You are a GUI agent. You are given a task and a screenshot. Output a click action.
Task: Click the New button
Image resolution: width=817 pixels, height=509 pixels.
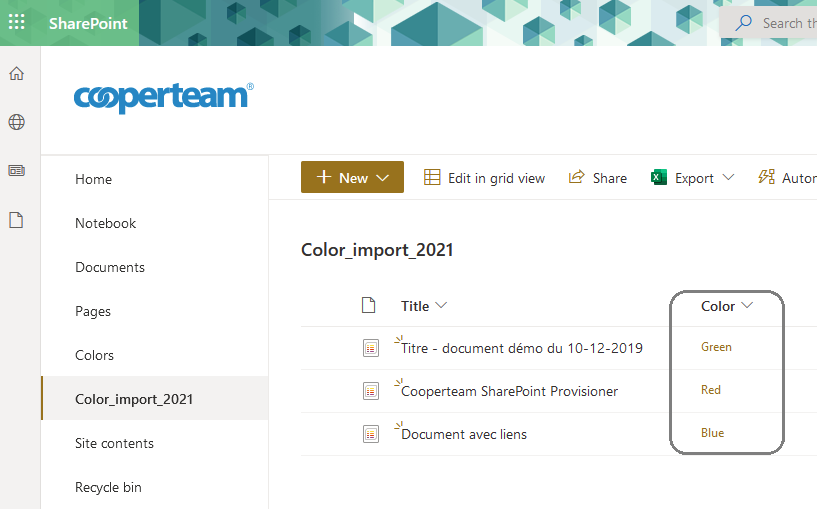click(x=352, y=177)
